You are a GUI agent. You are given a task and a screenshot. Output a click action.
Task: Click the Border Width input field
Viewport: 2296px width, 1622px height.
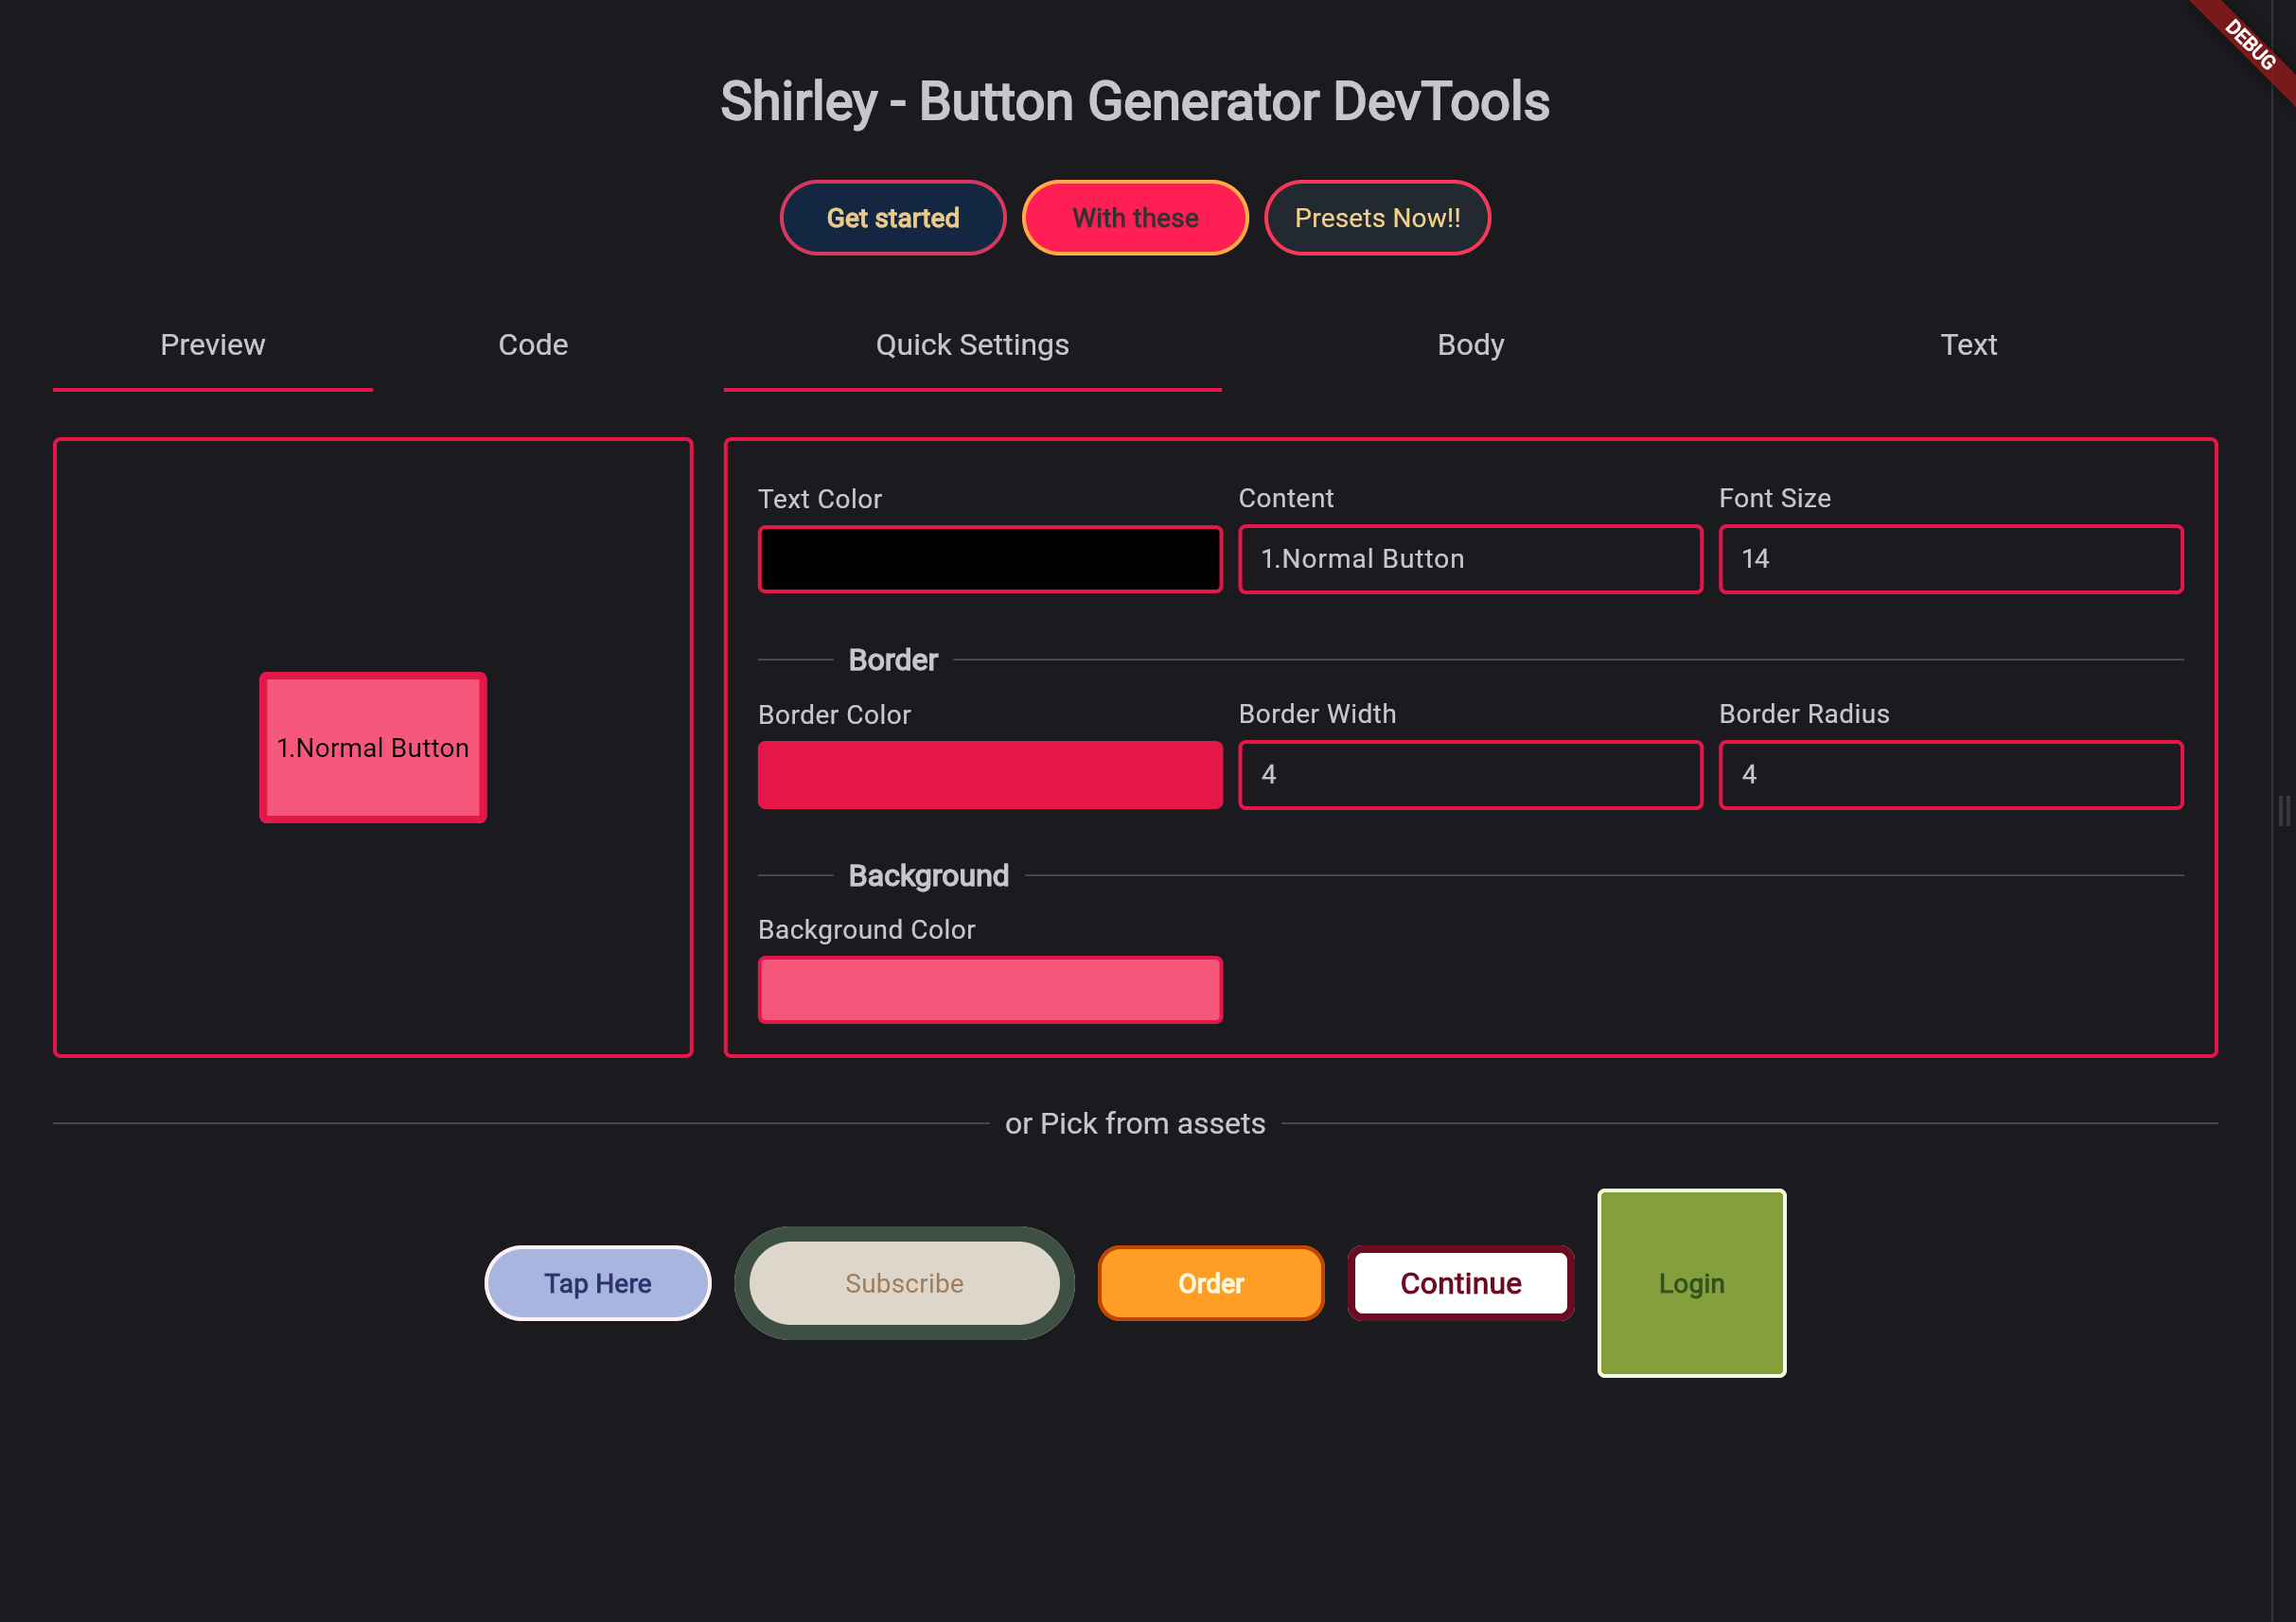1469,775
